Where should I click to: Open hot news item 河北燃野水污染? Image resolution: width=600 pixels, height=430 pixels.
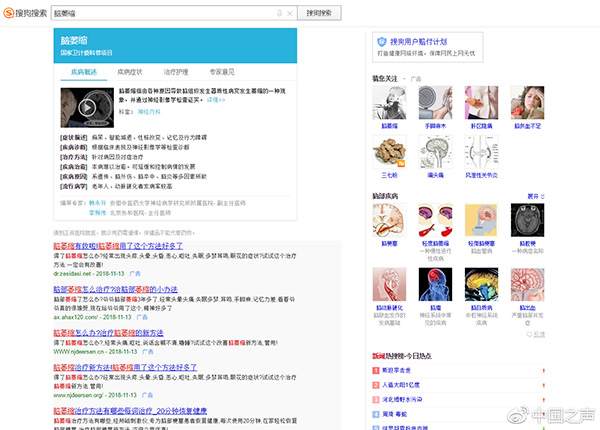click(402, 399)
